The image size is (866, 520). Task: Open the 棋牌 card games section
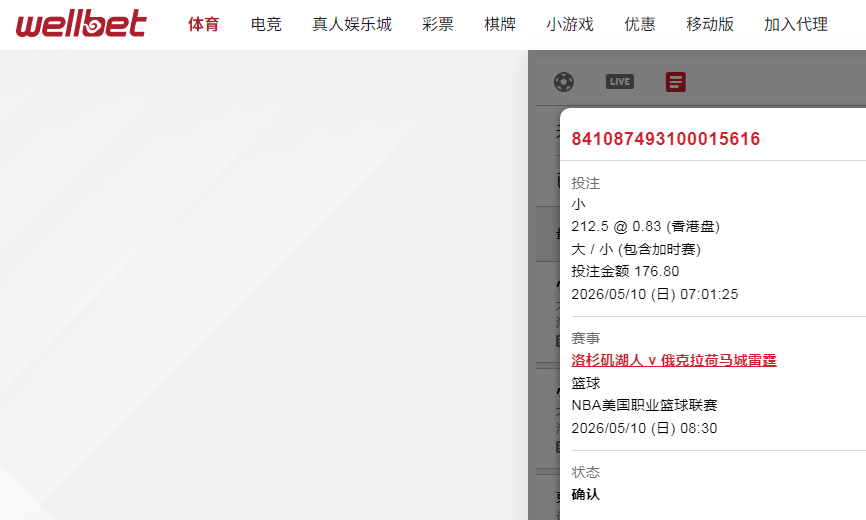click(500, 24)
